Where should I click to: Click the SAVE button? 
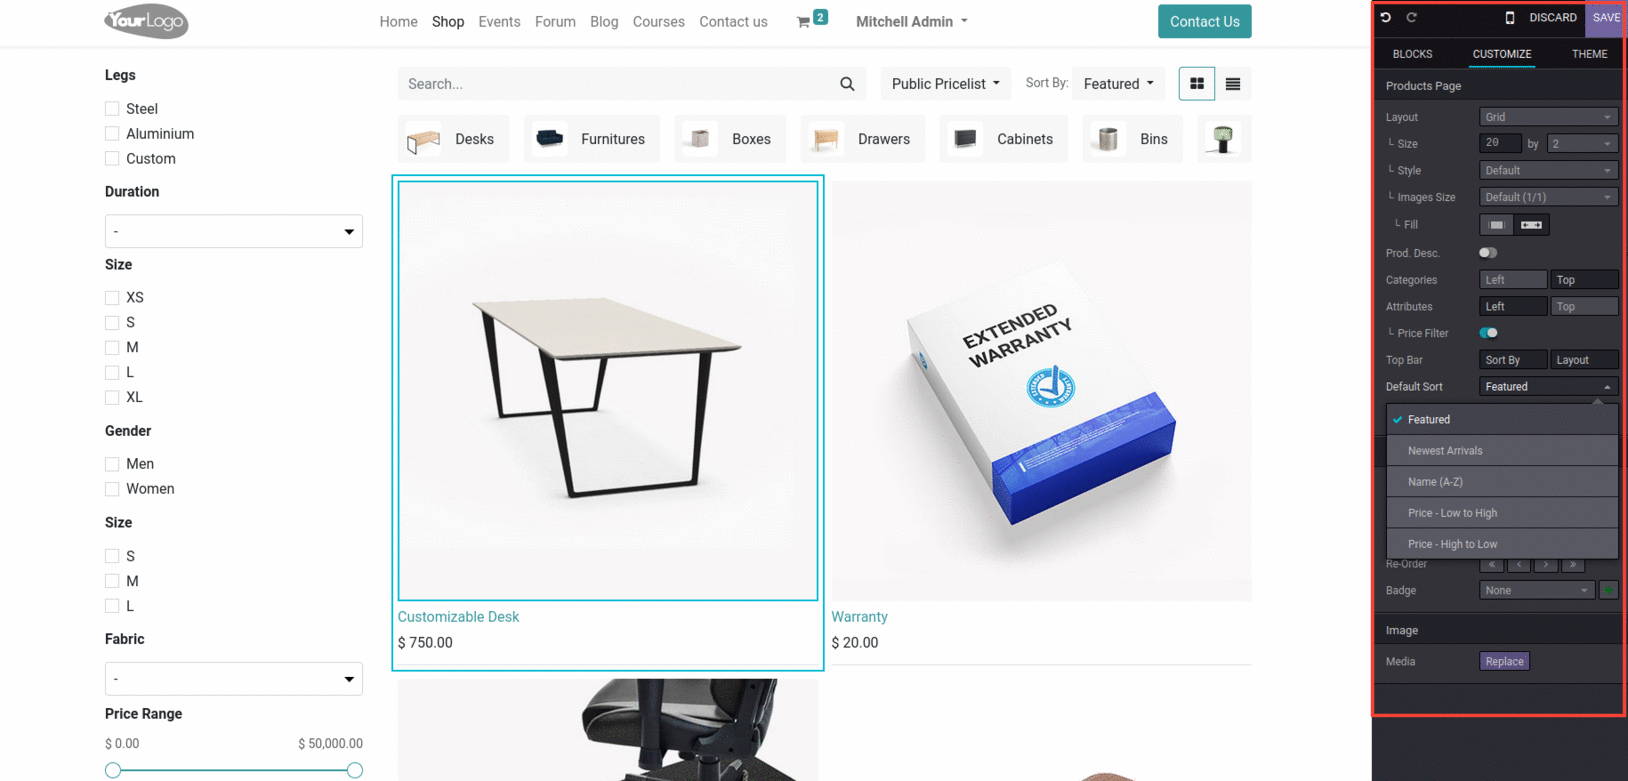pos(1606,17)
